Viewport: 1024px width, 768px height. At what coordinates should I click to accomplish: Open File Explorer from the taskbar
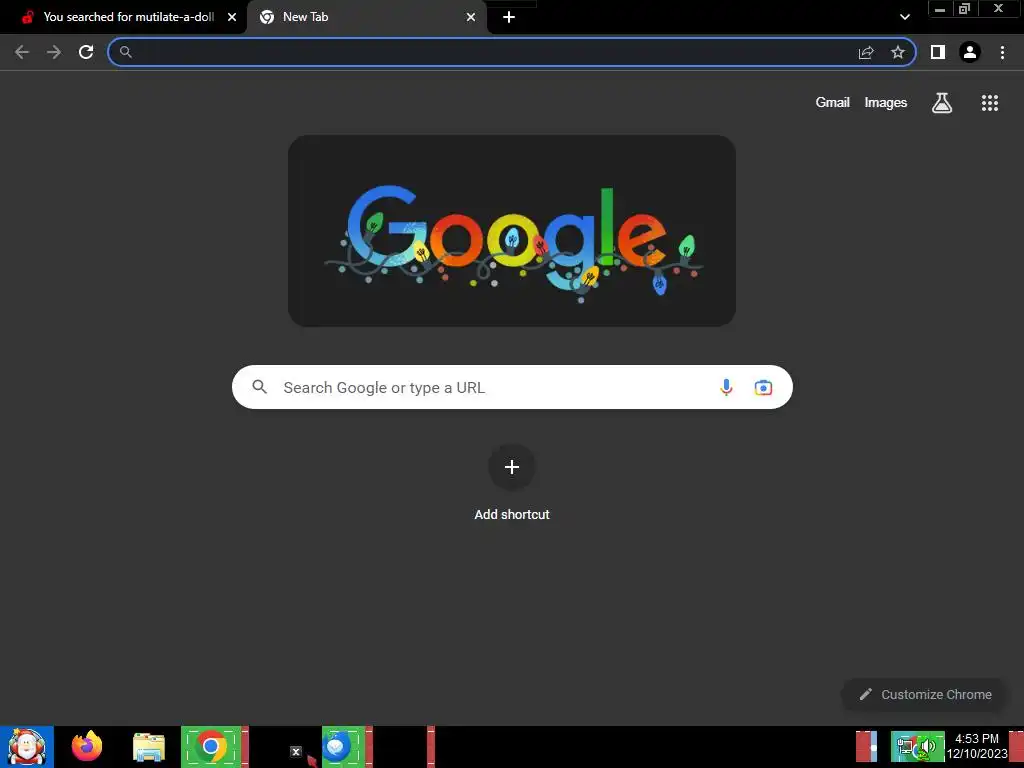pos(149,747)
